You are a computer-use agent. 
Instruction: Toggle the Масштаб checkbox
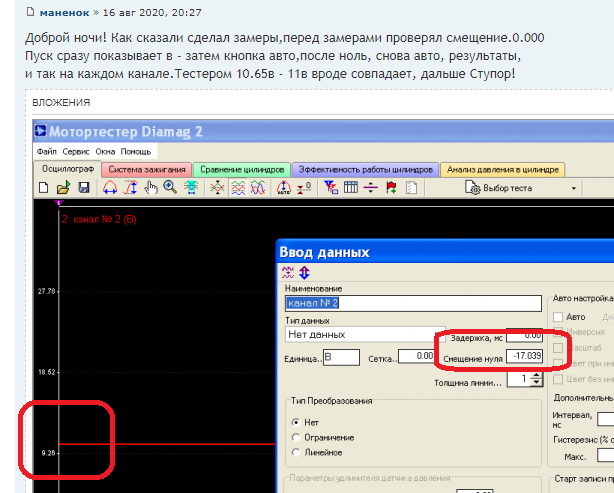pyautogui.click(x=558, y=348)
